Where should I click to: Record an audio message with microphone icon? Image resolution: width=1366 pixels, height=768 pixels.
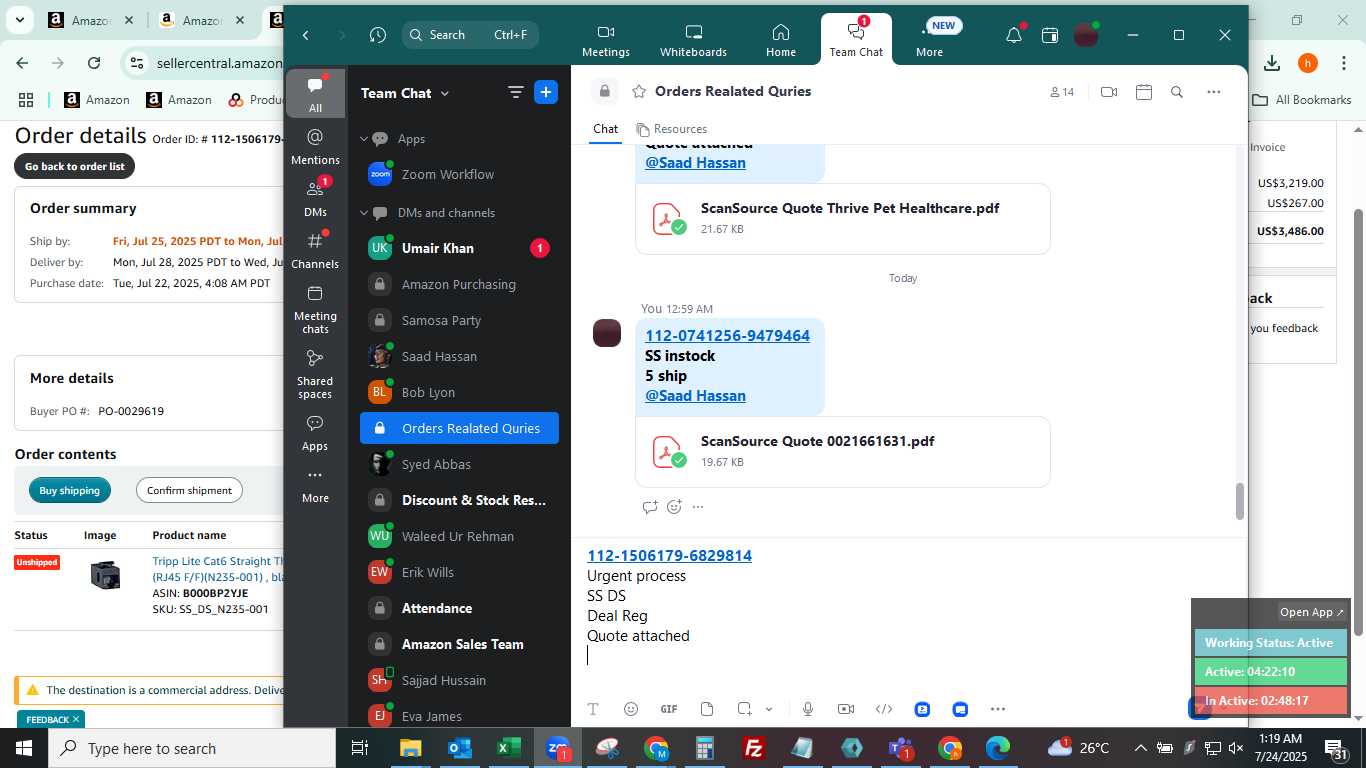[808, 709]
